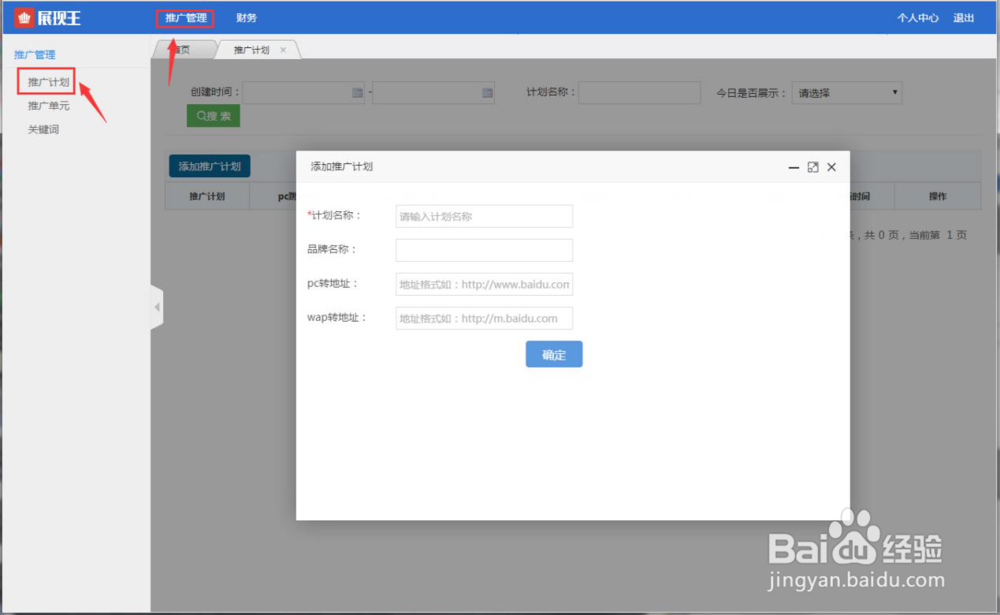Screen dimensions: 1000x615
Task: Select 关键词 in the sidebar
Action: pos(43,130)
